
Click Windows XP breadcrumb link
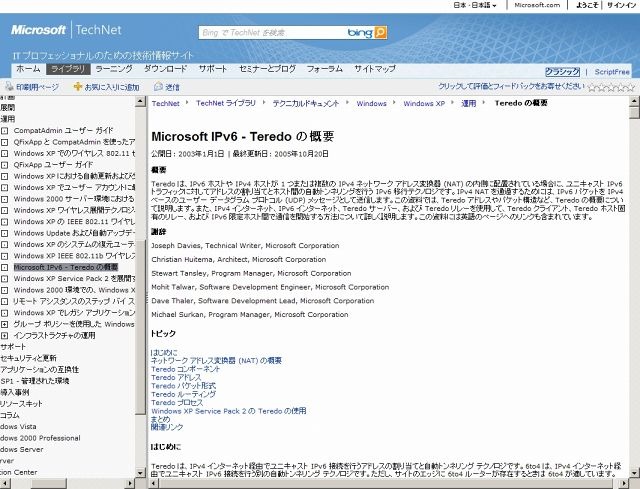[424, 103]
